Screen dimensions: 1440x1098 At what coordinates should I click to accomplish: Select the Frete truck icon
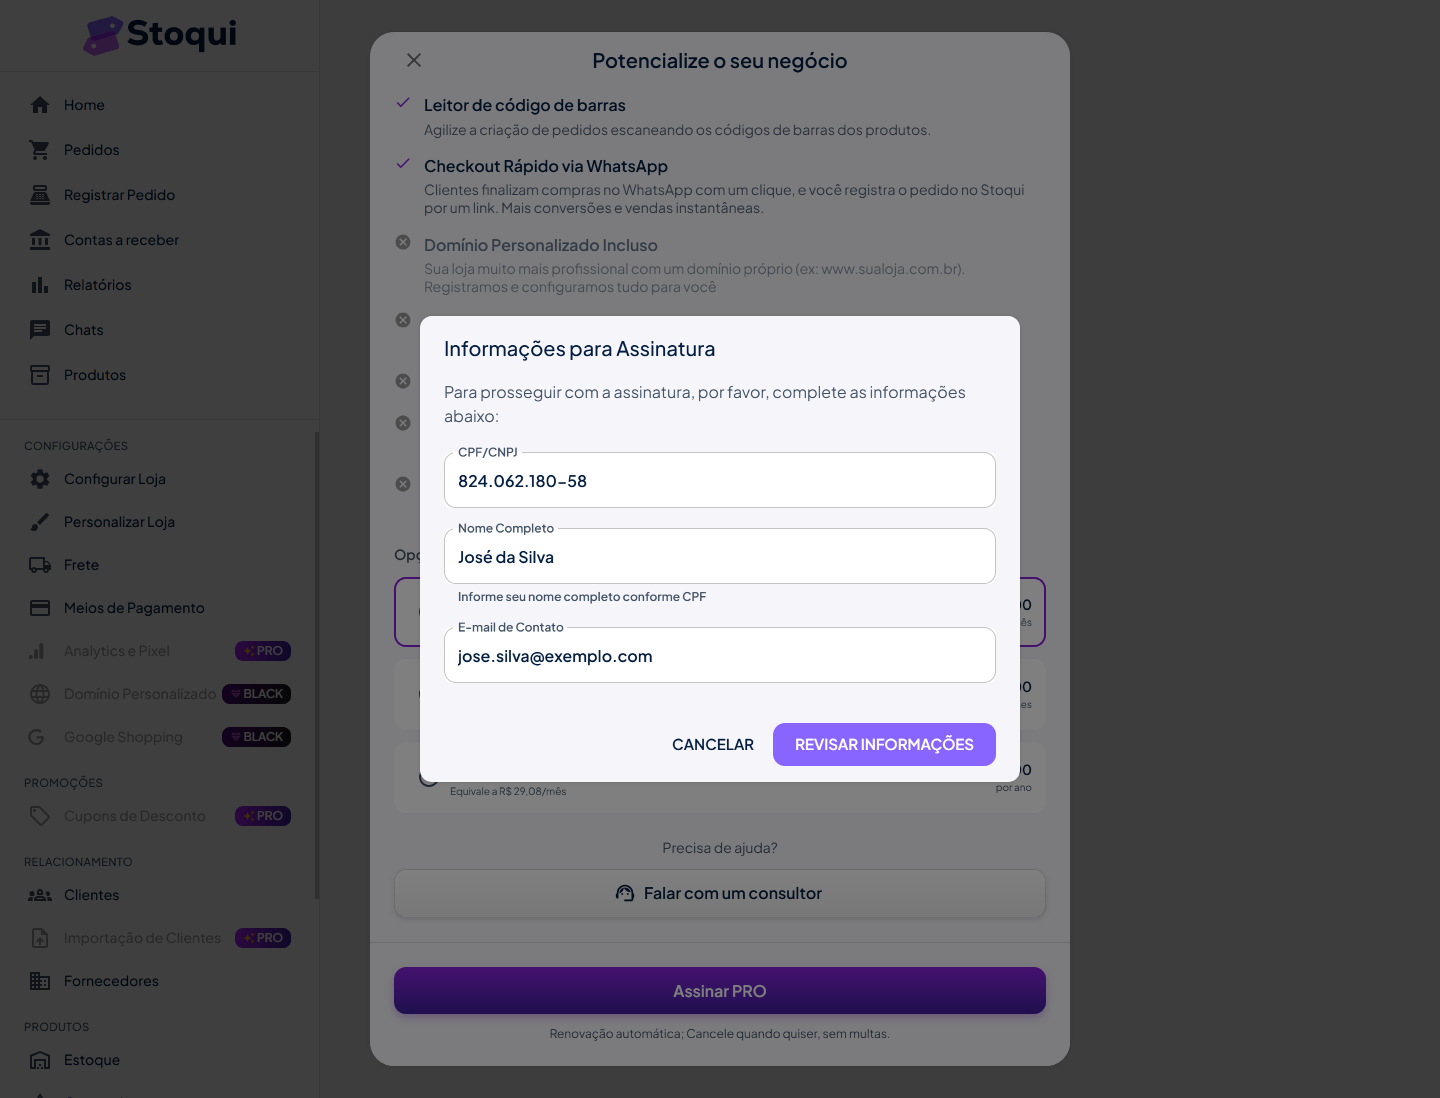point(40,565)
